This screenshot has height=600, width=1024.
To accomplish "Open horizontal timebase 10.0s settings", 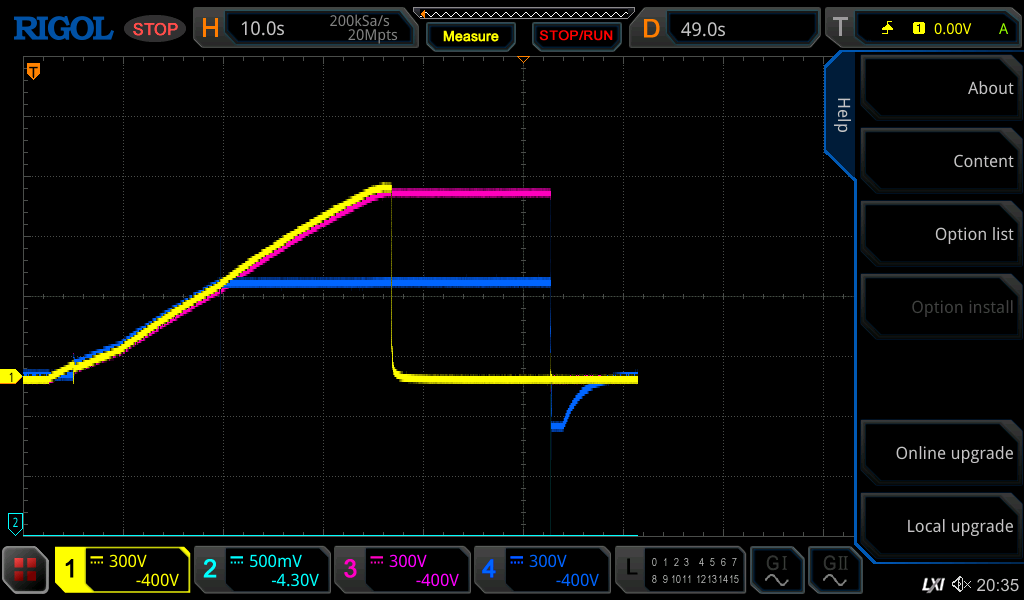I will click(x=305, y=29).
